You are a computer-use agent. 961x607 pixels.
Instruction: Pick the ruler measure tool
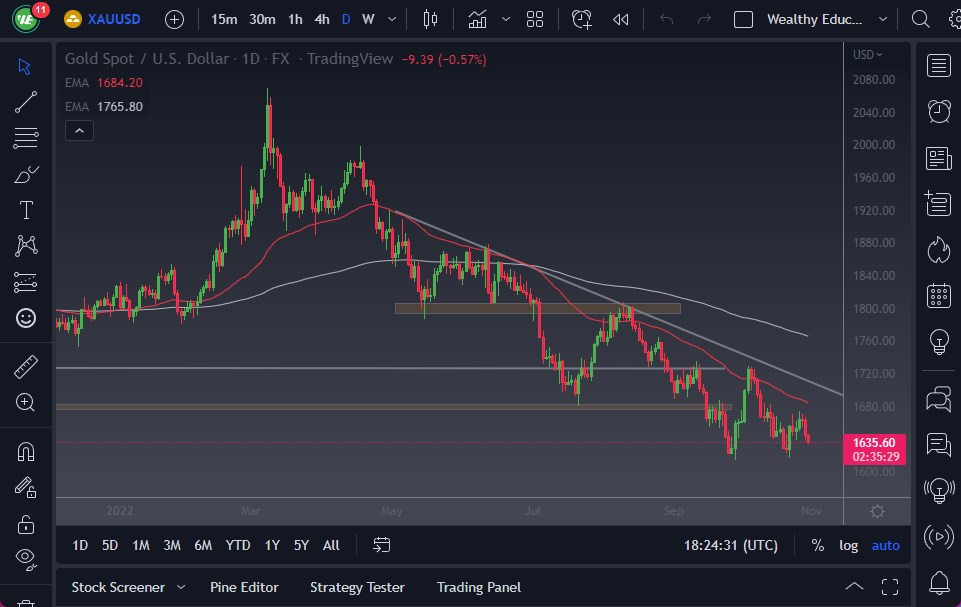[26, 367]
